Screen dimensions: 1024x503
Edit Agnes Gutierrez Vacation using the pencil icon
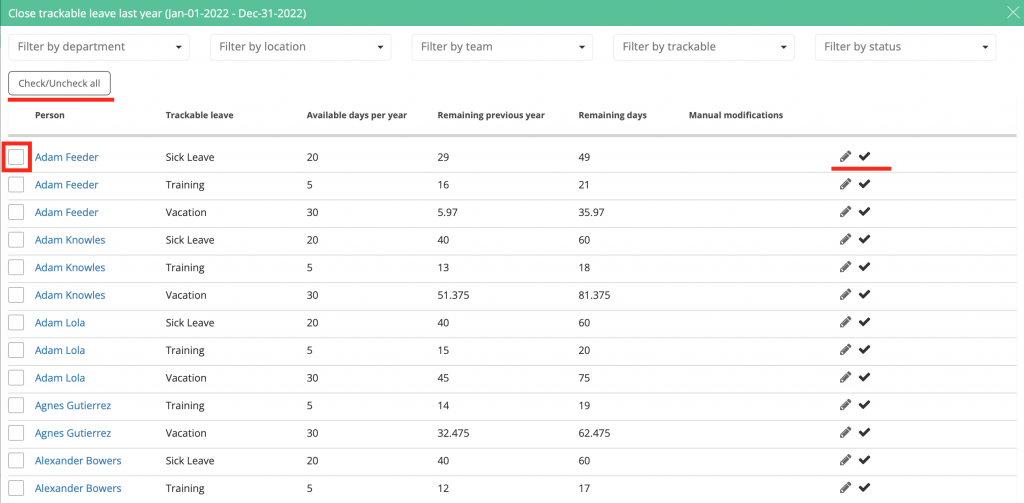pos(846,432)
